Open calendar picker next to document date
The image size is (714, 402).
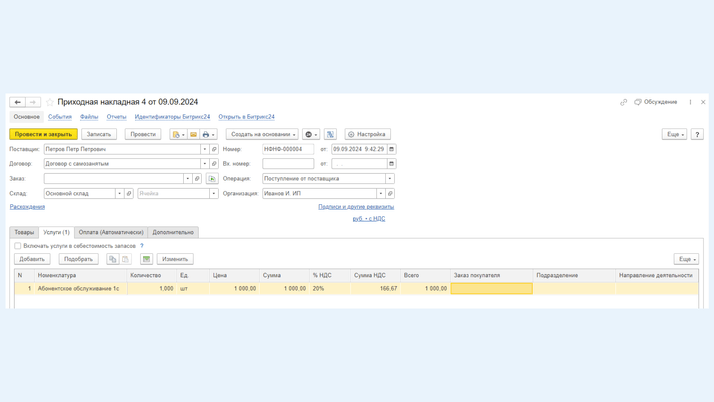click(x=391, y=149)
